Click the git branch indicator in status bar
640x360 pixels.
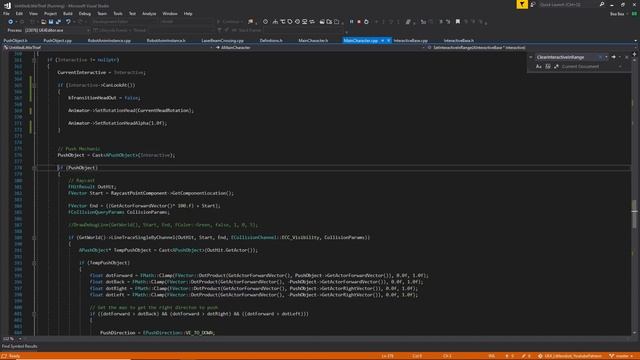click(x=622, y=356)
